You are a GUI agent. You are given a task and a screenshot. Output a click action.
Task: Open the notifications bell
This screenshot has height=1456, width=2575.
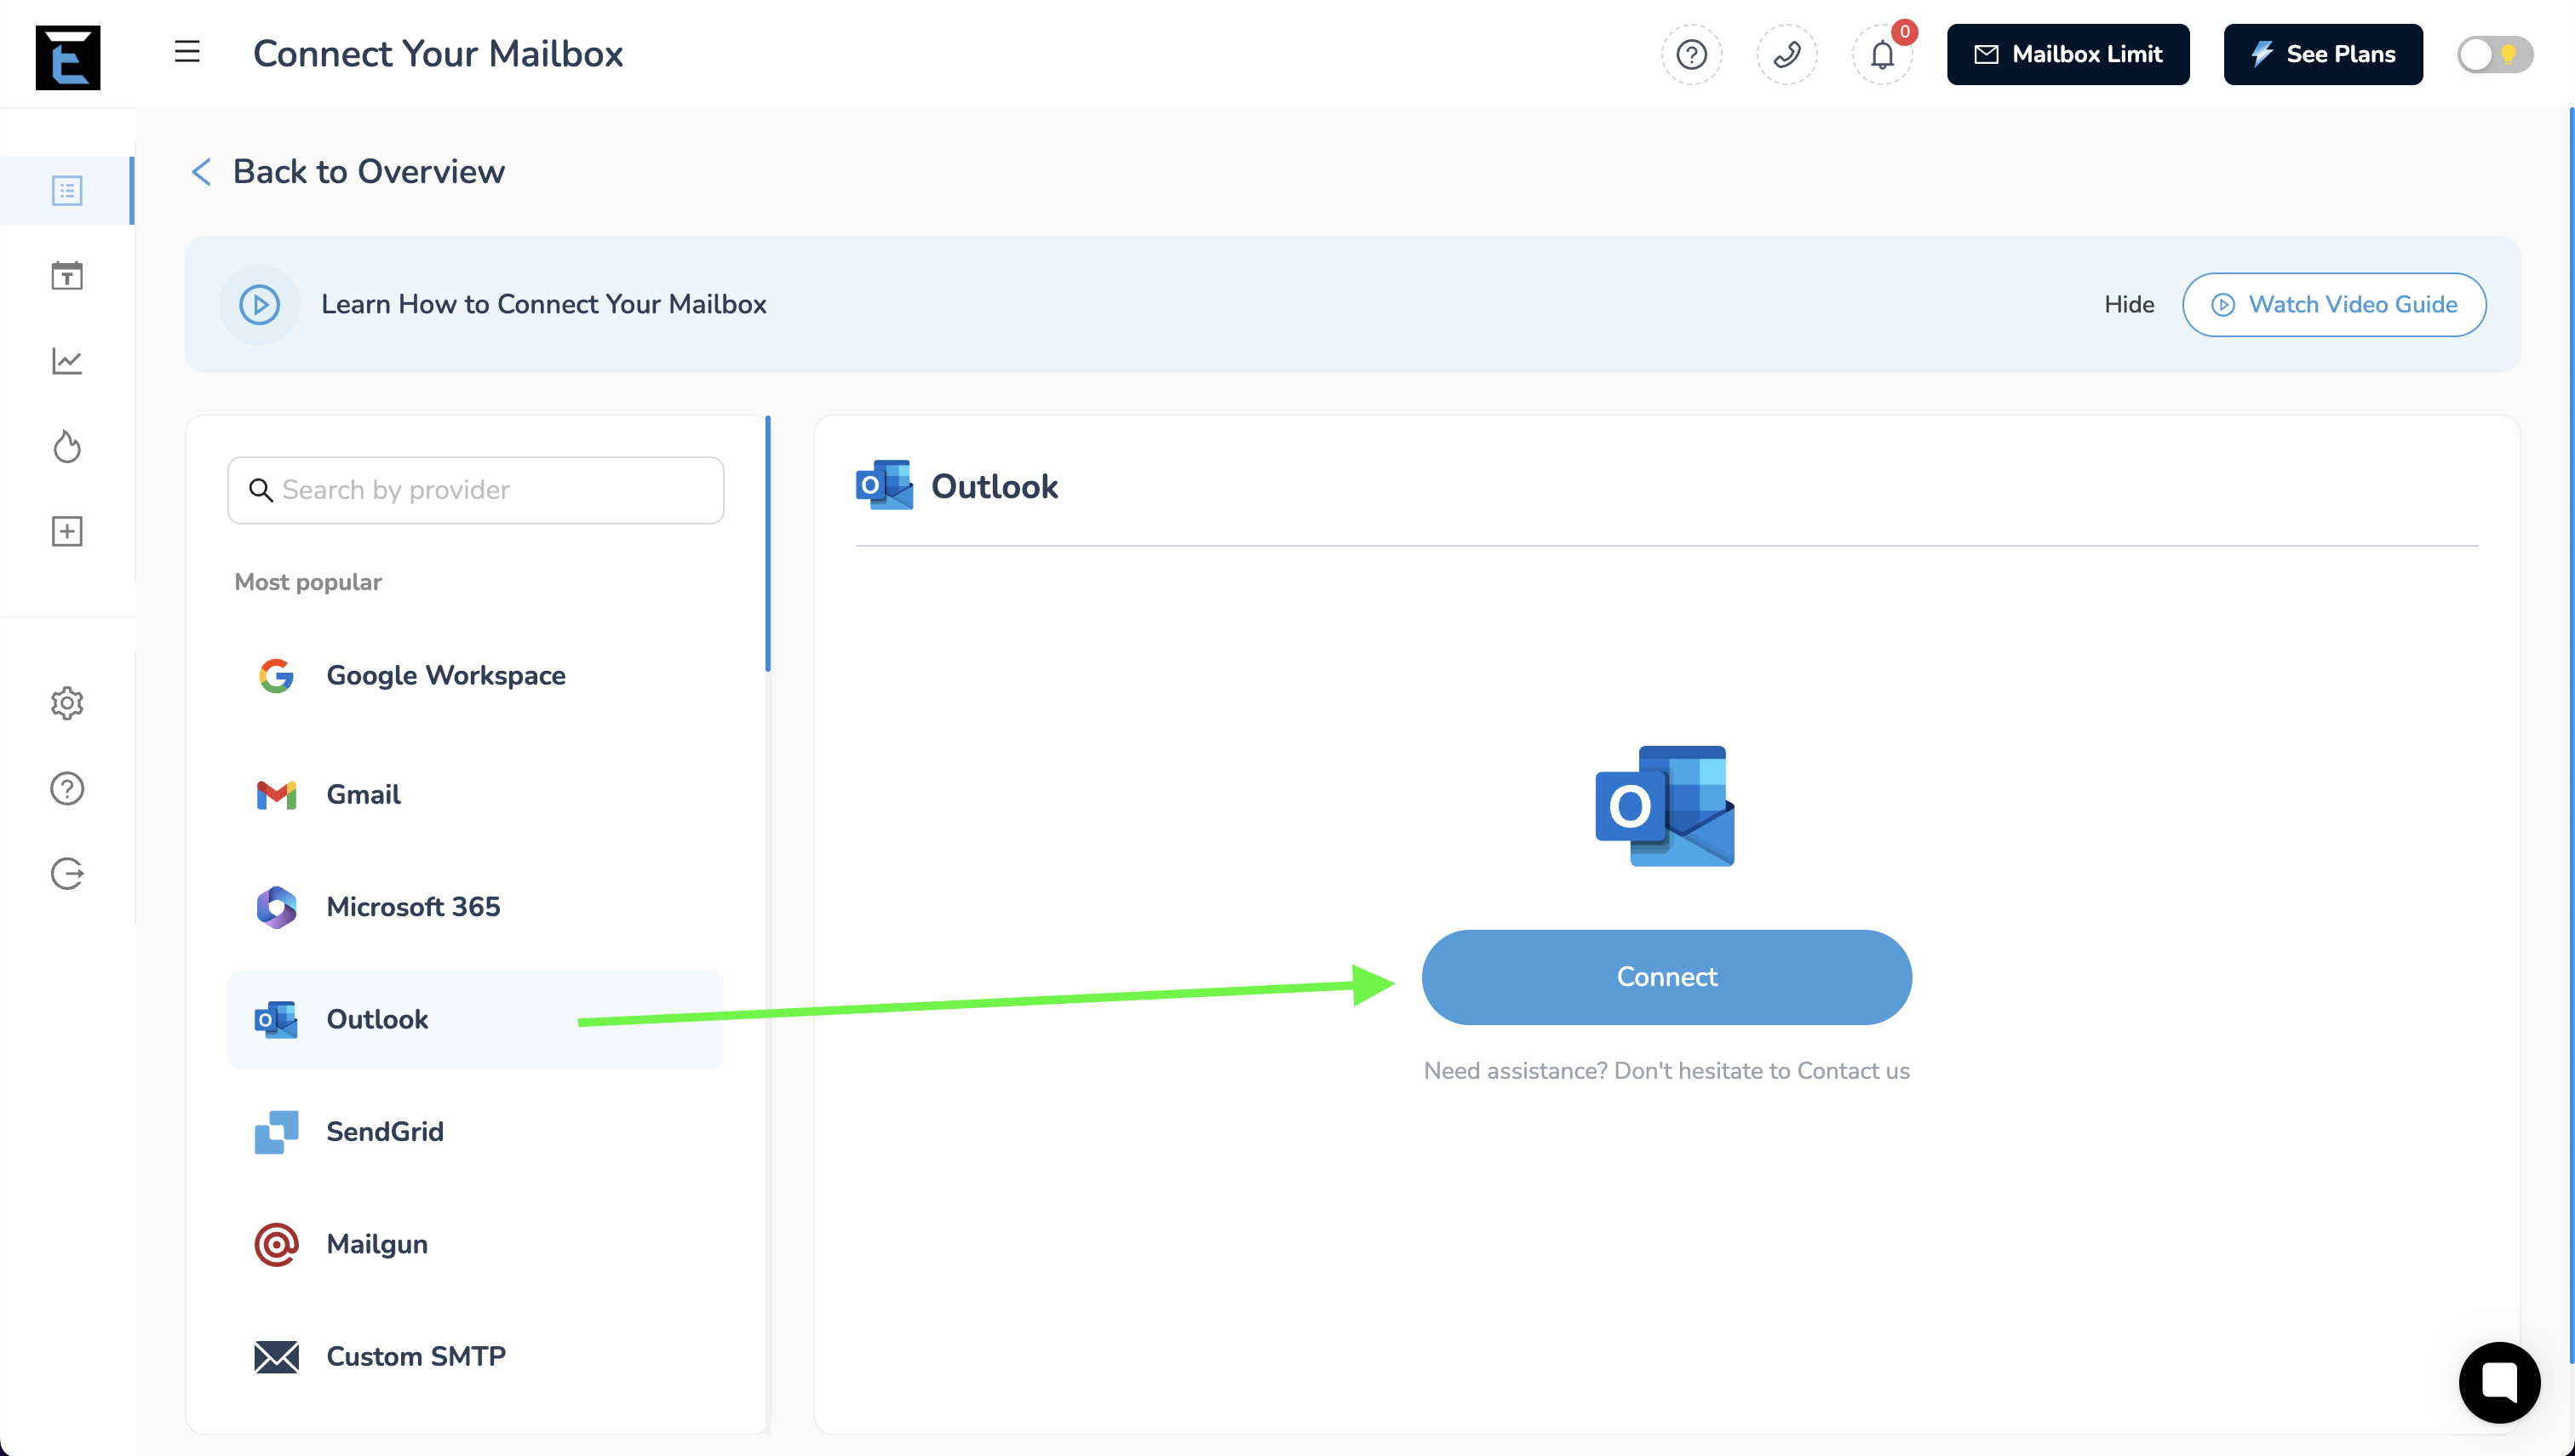click(x=1882, y=54)
